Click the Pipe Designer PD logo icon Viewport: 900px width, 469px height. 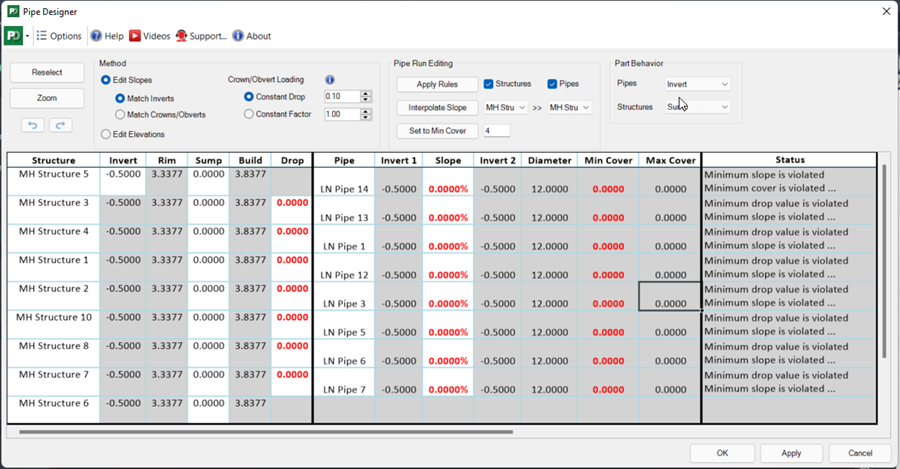(14, 36)
